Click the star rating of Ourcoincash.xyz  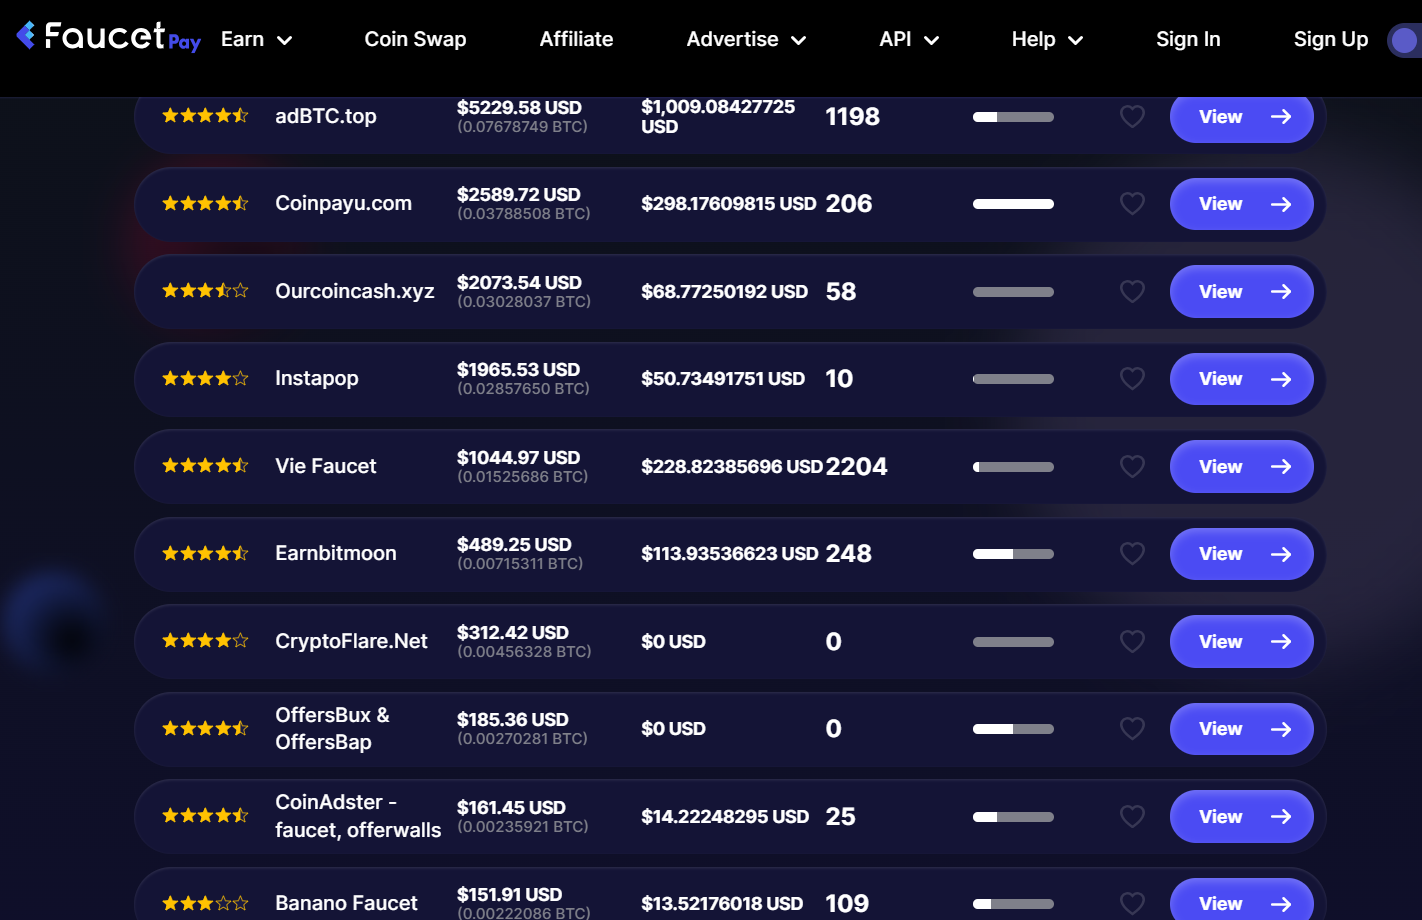point(205,291)
